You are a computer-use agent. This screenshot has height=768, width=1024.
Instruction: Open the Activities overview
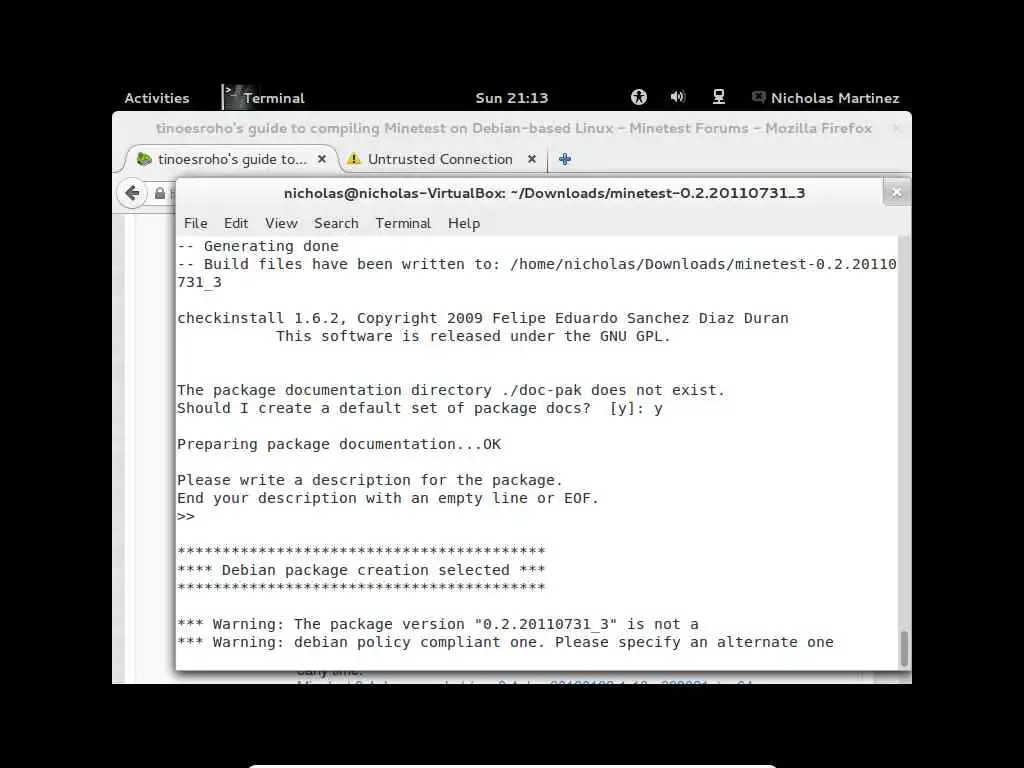(157, 98)
